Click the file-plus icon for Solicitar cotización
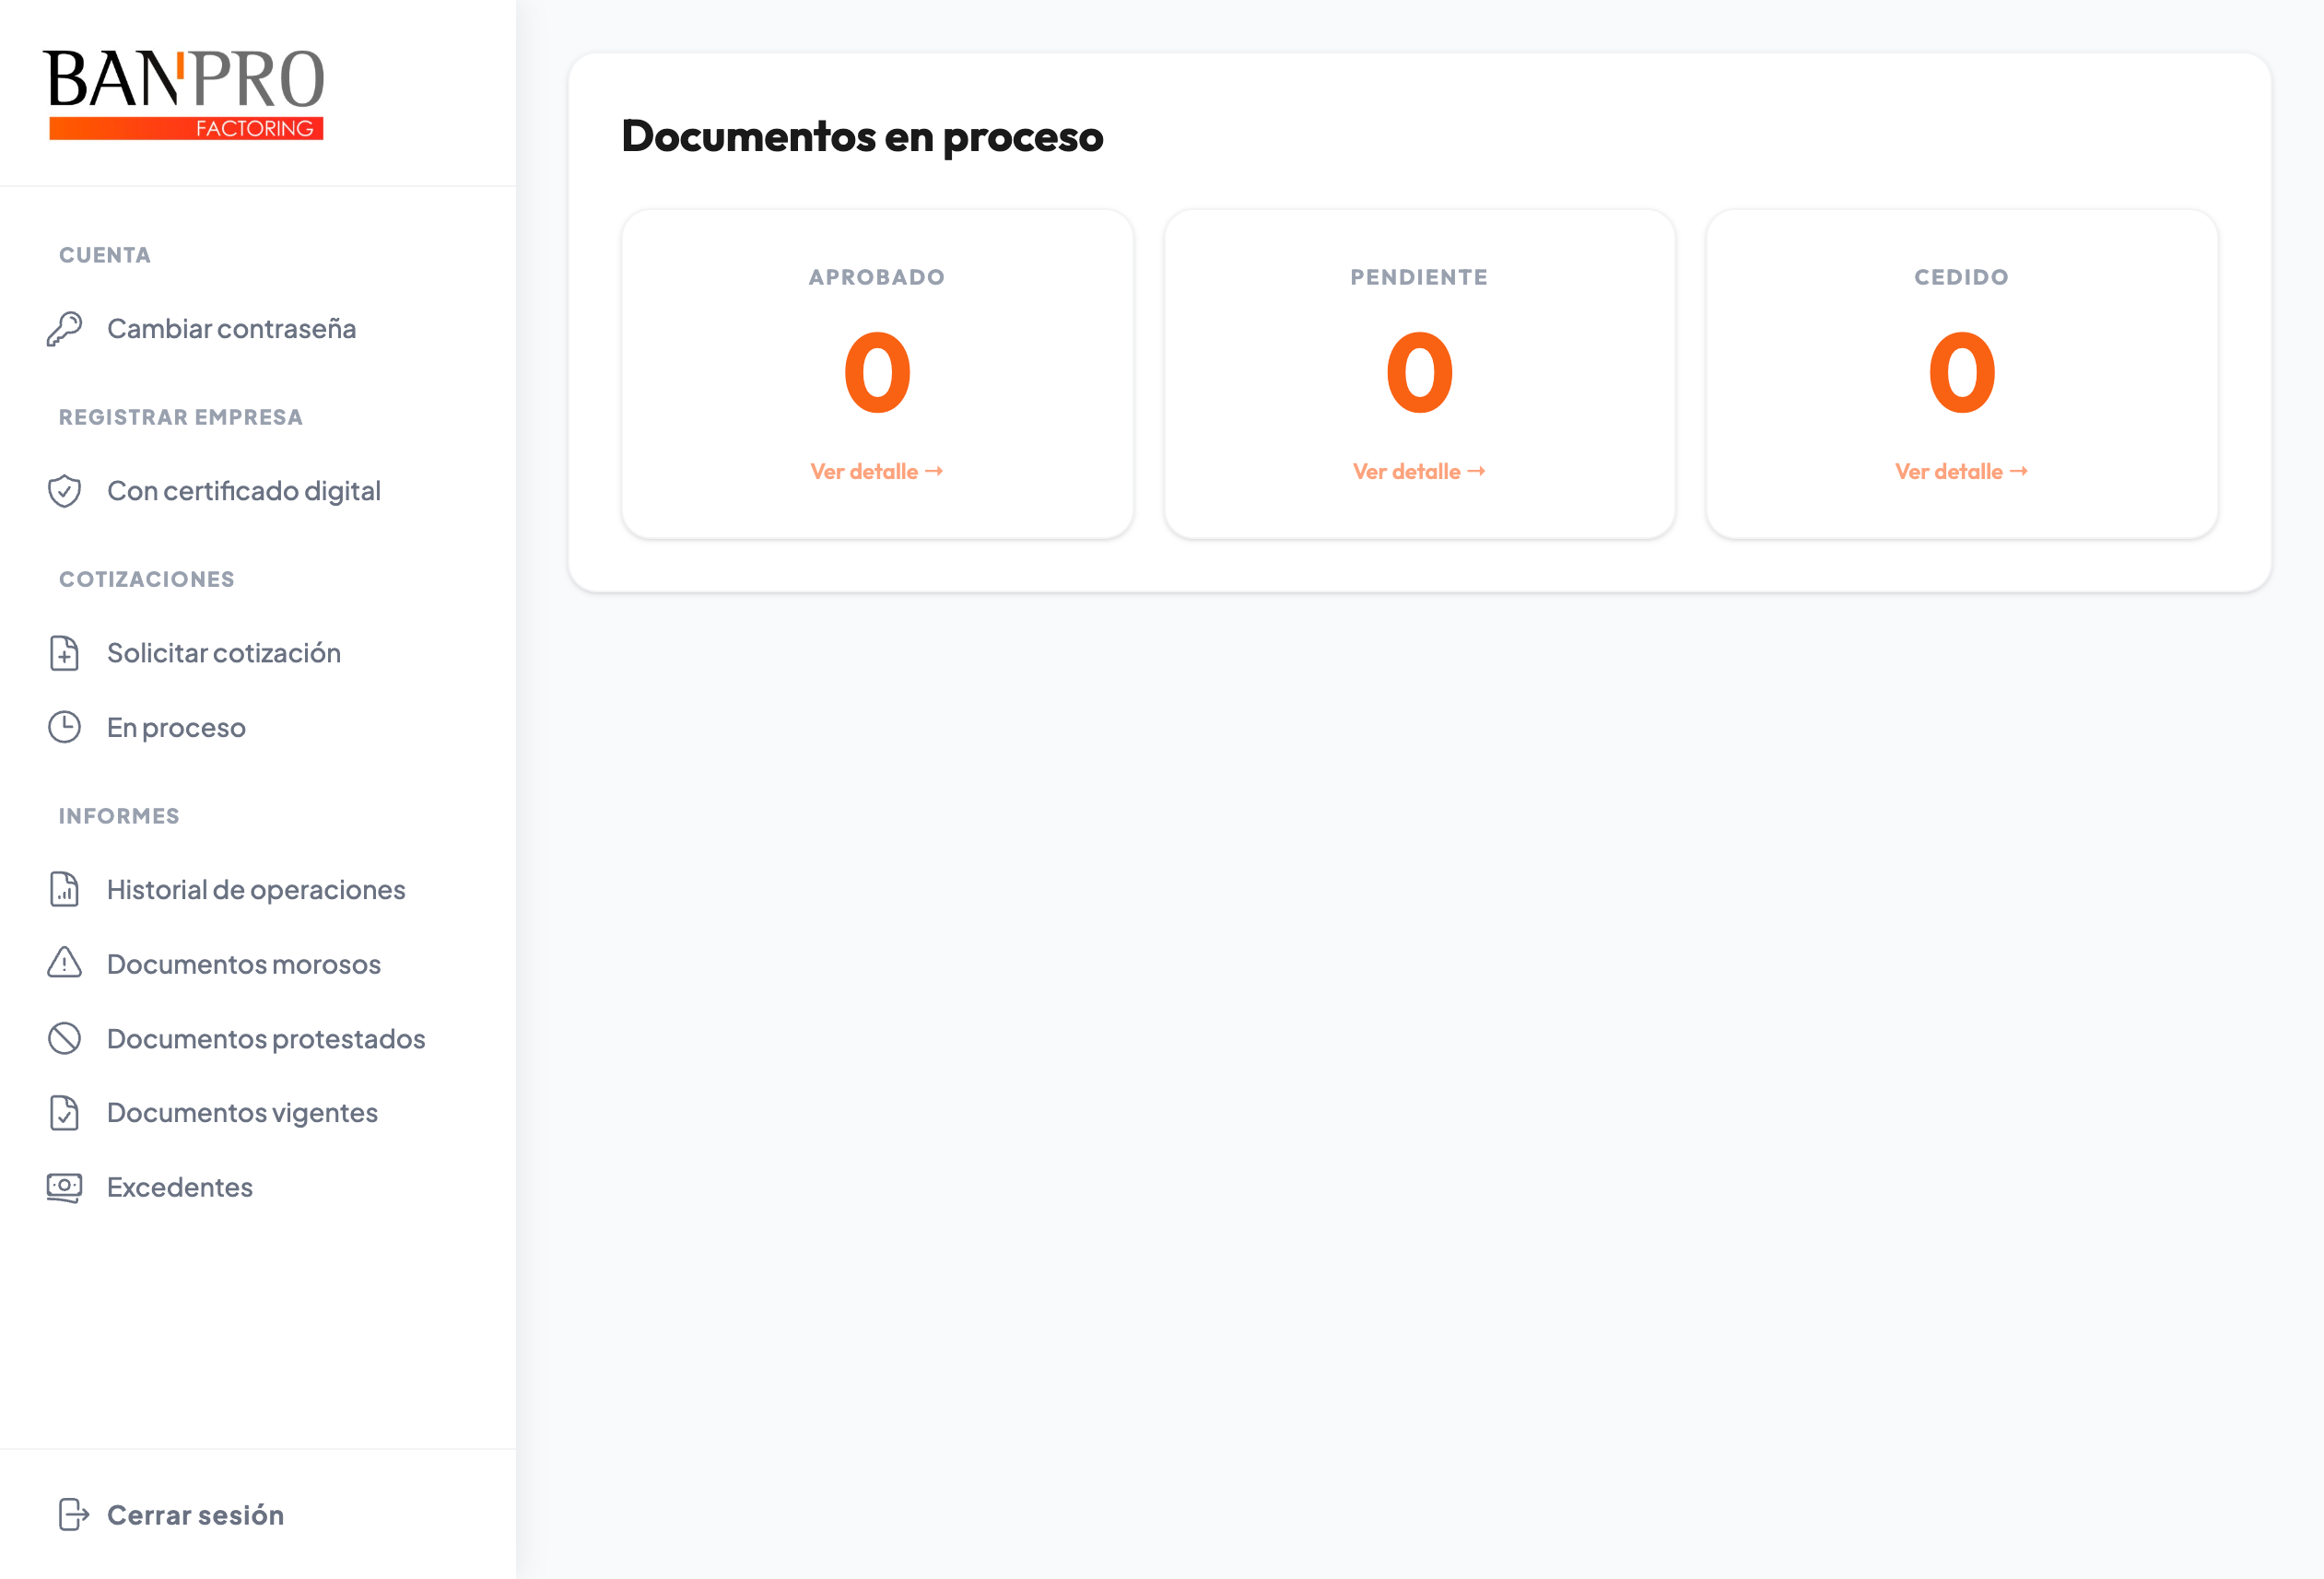The width and height of the screenshot is (2324, 1579). (65, 653)
